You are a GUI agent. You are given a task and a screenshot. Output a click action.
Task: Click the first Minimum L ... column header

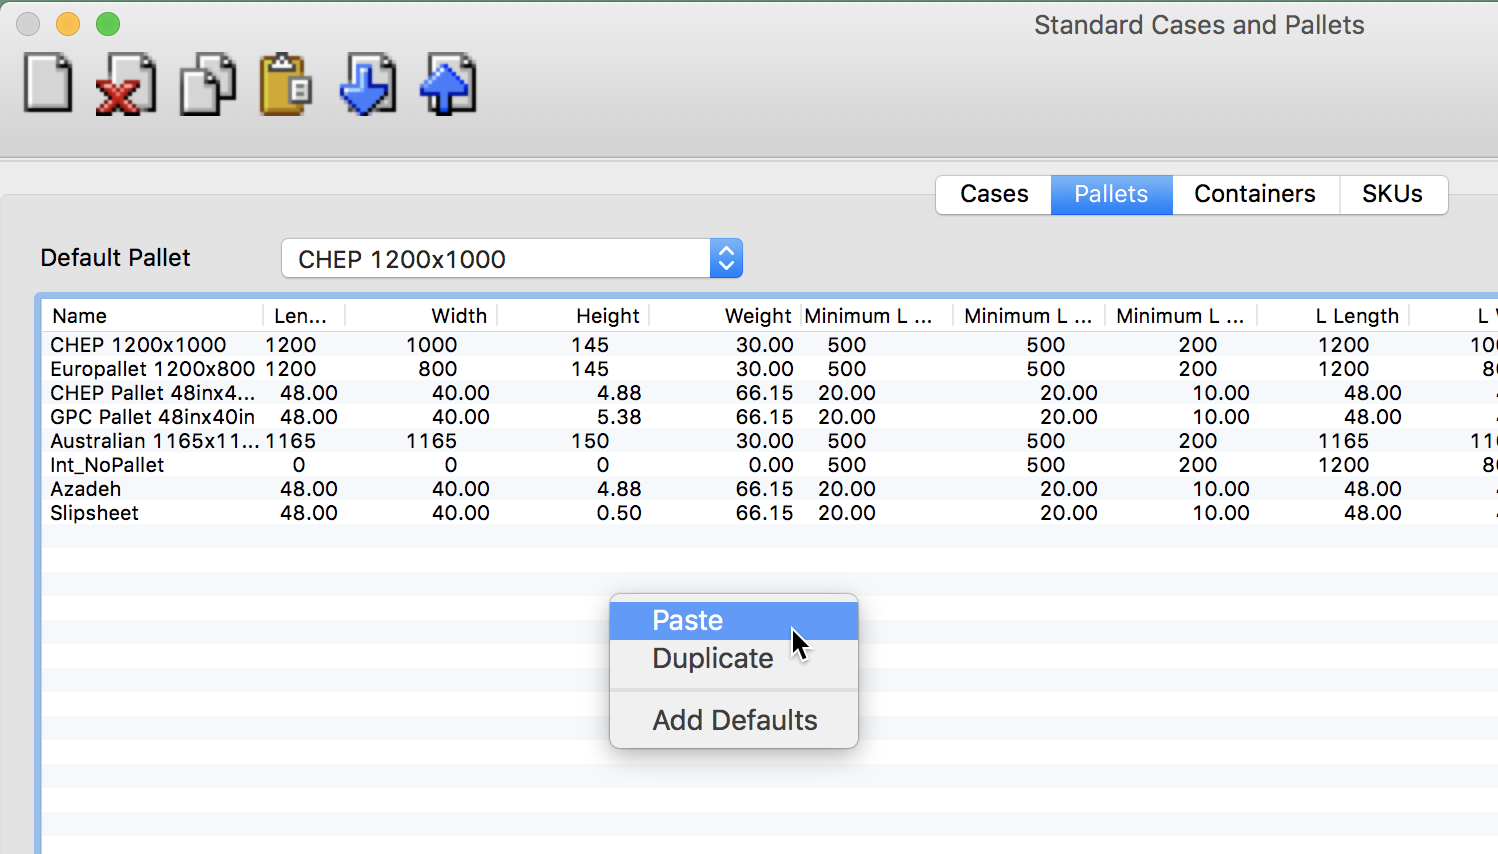tap(877, 316)
